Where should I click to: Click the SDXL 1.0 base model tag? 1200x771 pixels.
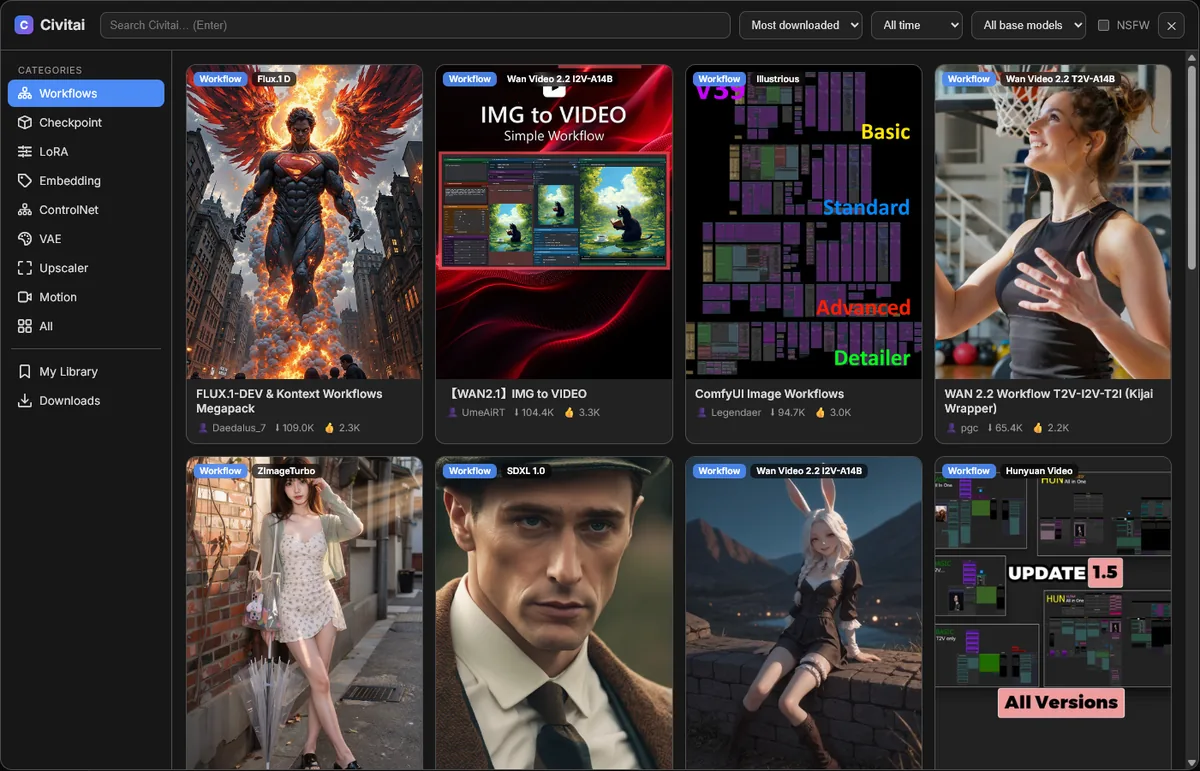click(x=526, y=471)
